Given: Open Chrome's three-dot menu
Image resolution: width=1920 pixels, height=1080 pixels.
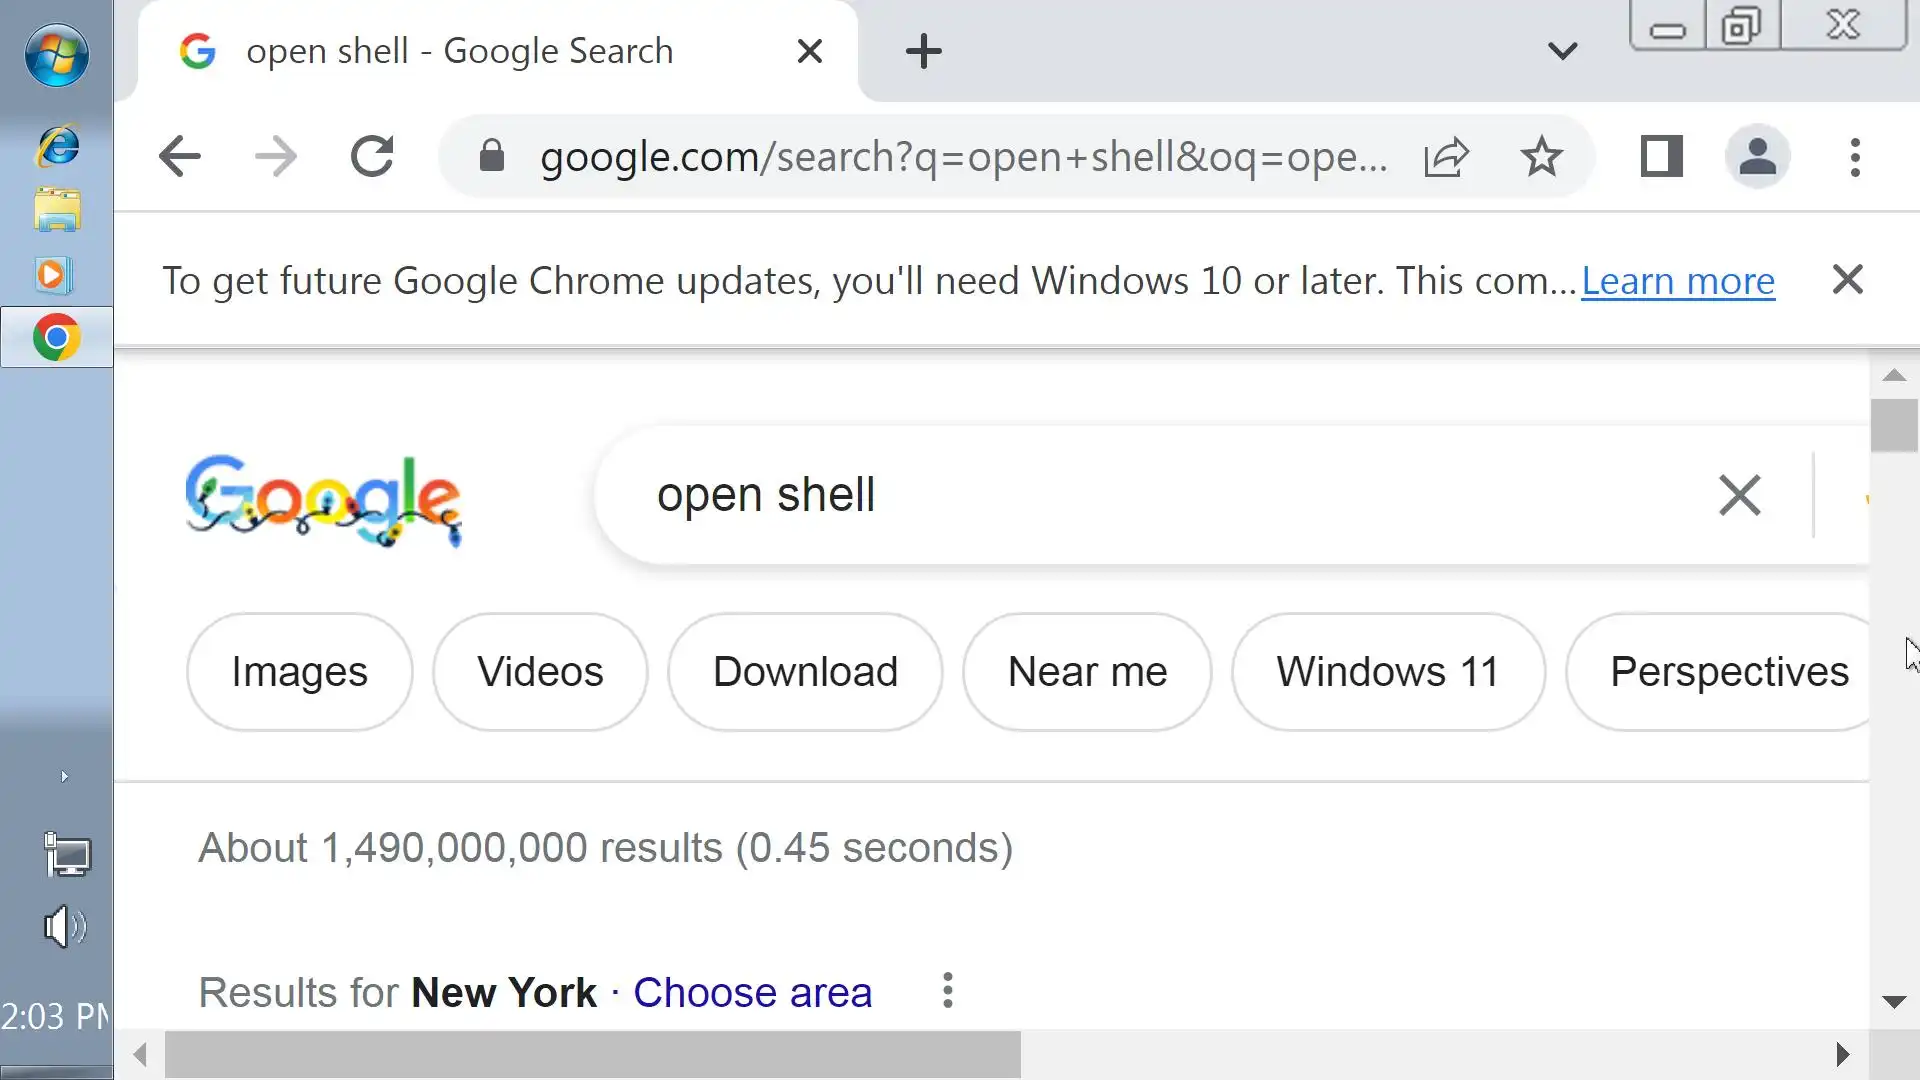Looking at the screenshot, I should pyautogui.click(x=1855, y=157).
